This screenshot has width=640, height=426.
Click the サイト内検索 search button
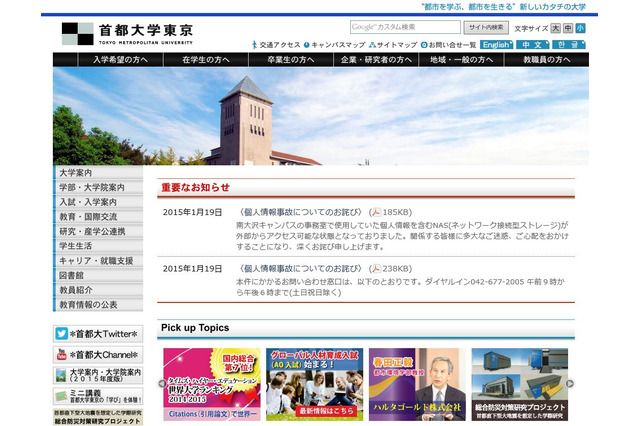486,27
